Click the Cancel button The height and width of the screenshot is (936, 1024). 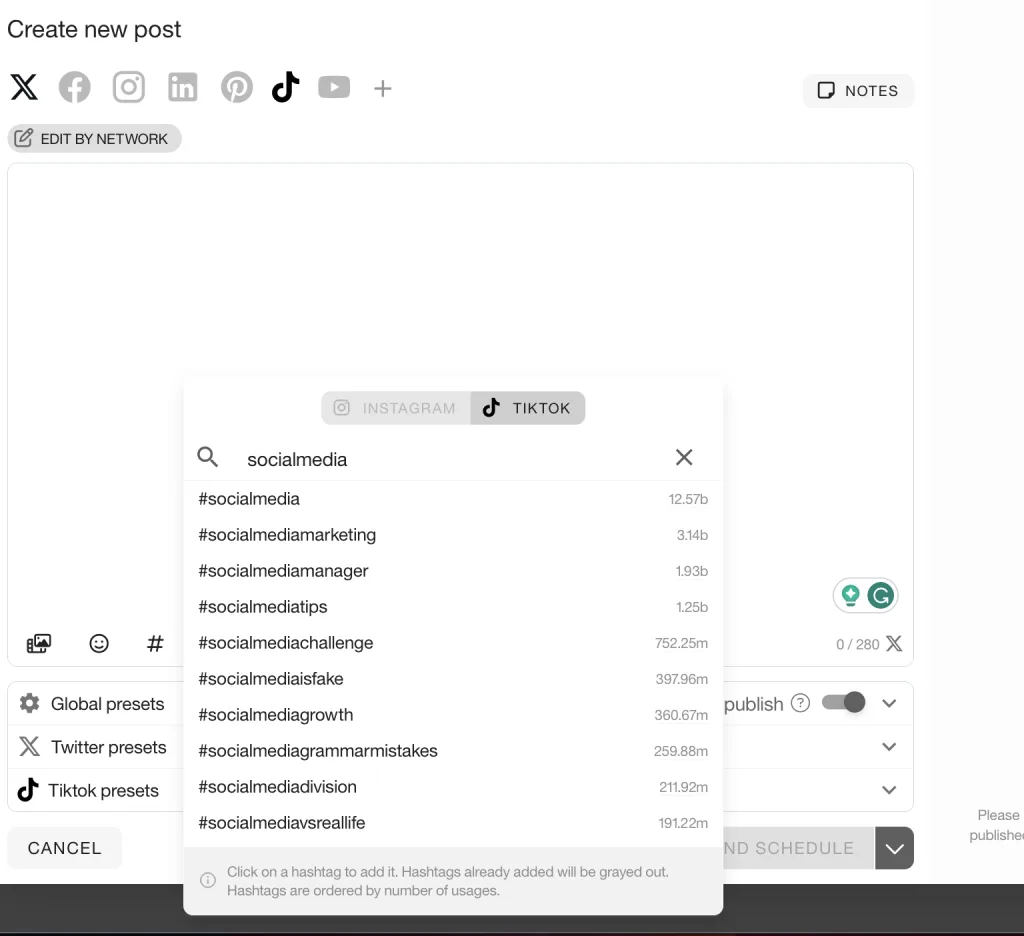[65, 848]
